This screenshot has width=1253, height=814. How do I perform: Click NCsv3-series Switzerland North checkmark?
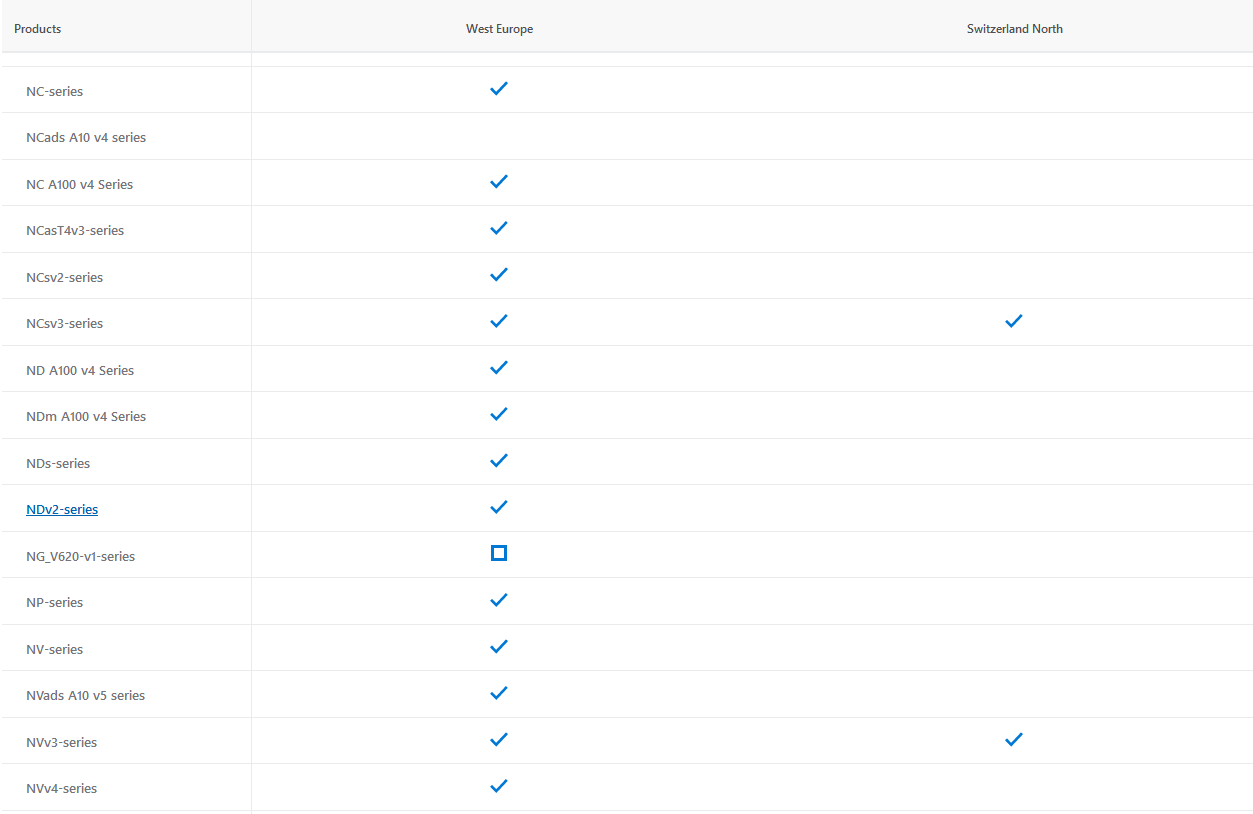click(1014, 321)
